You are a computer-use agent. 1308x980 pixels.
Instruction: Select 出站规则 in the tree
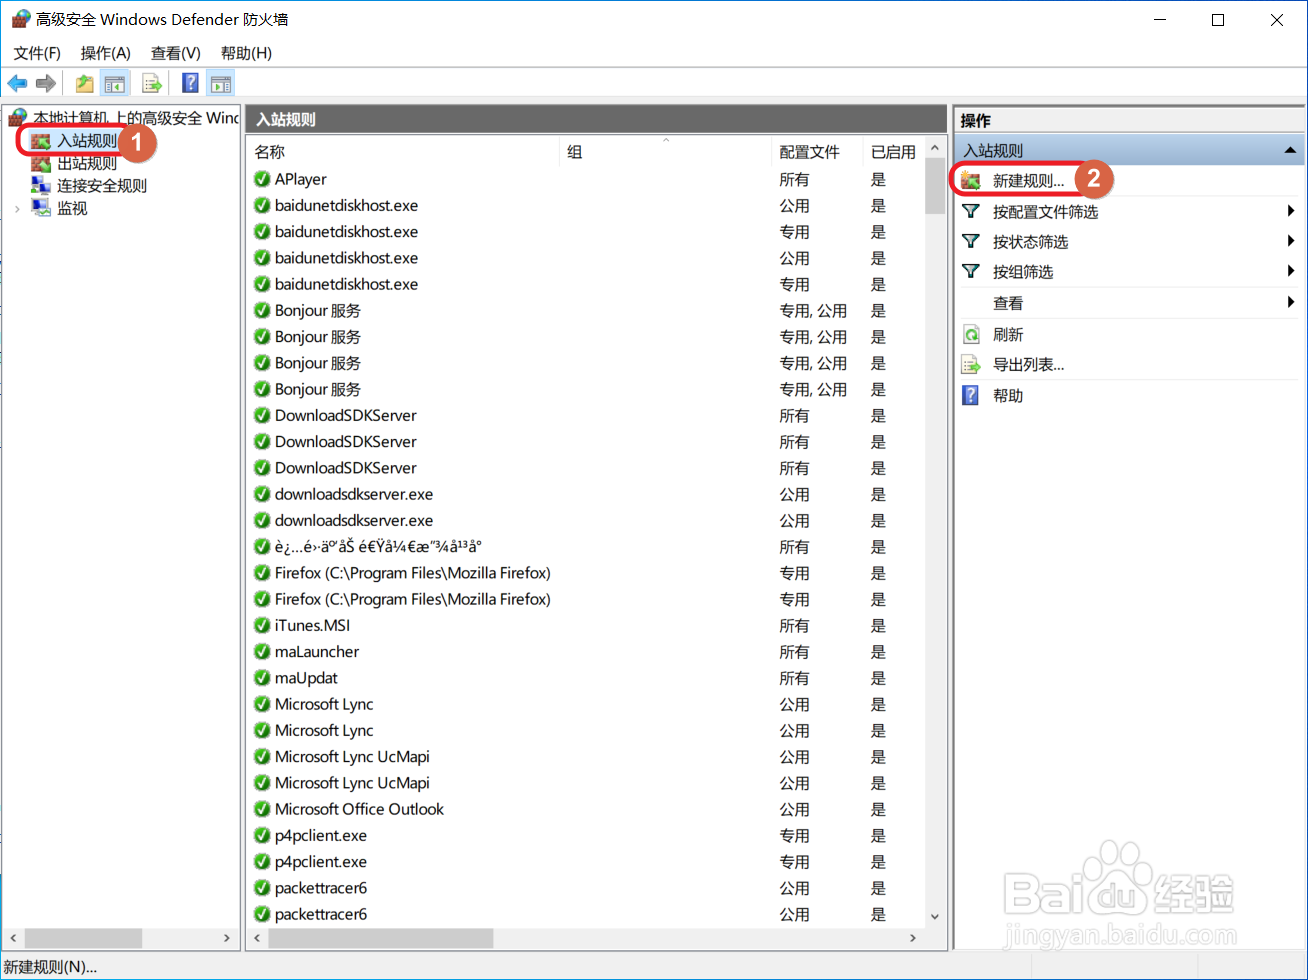click(86, 163)
